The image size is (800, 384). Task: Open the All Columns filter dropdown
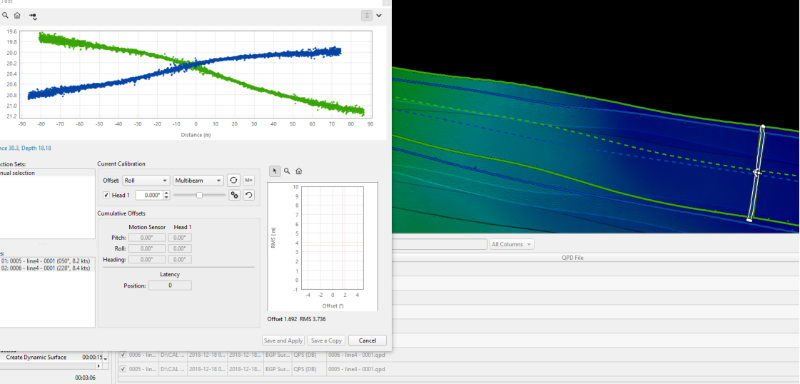(x=512, y=244)
